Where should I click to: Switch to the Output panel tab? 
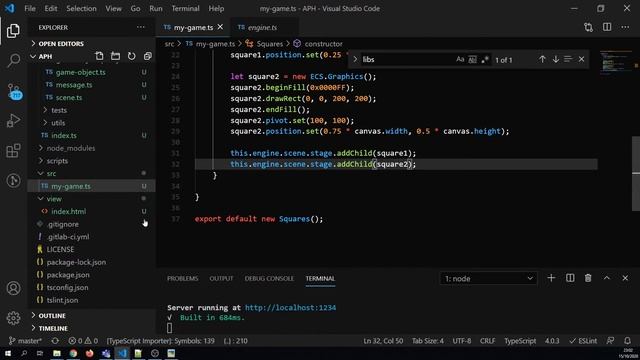221,278
